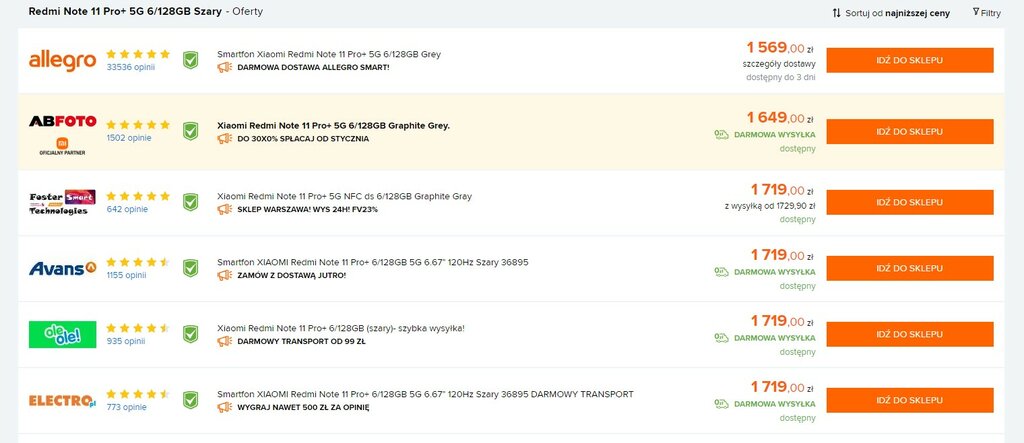Click the 1 649,00 zł price
This screenshot has height=443, width=1024.
780,118
